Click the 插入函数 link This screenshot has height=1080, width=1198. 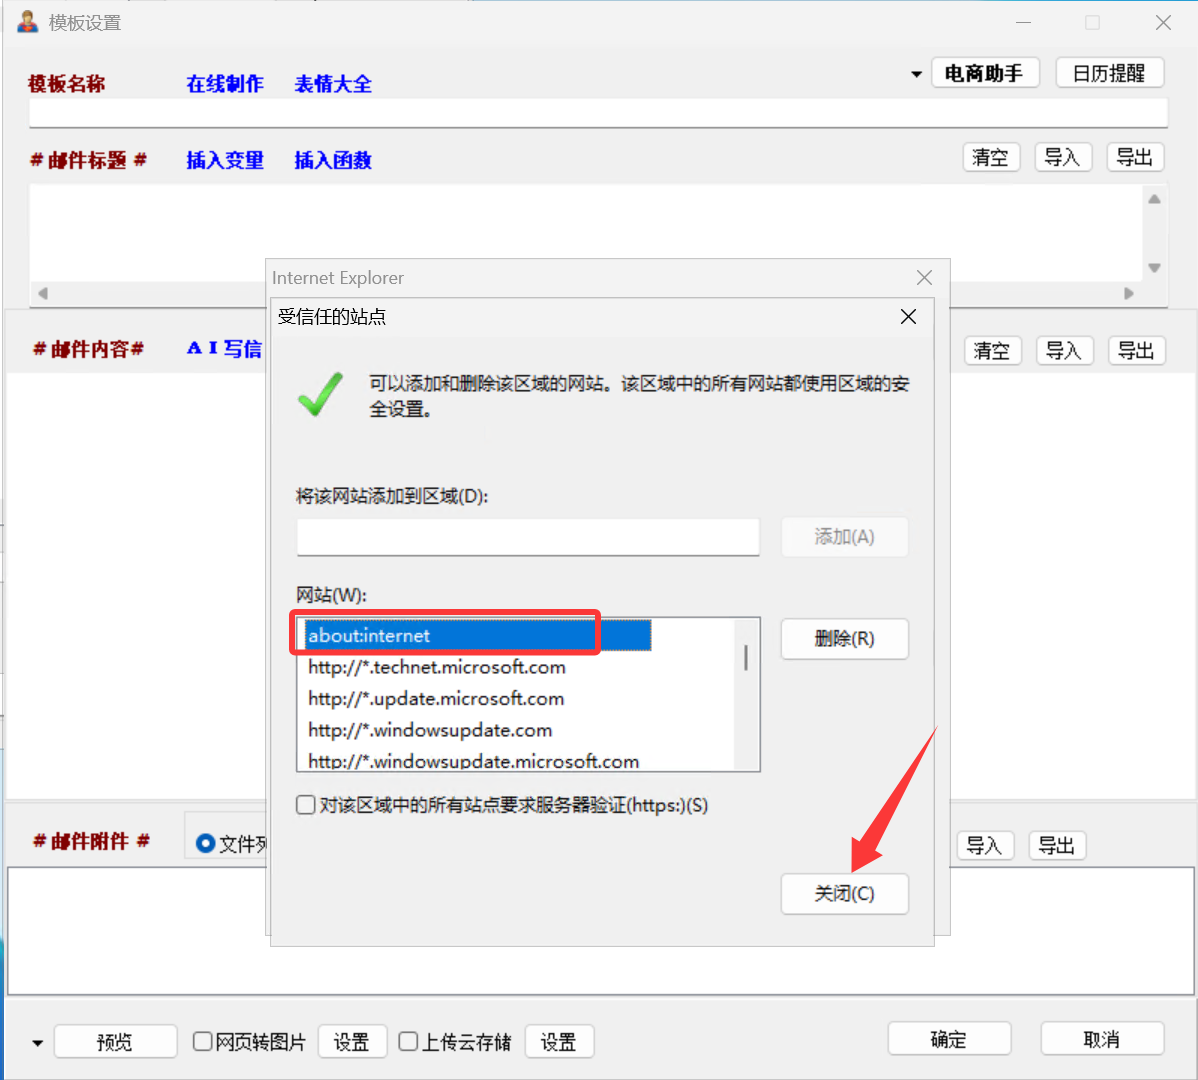click(333, 160)
